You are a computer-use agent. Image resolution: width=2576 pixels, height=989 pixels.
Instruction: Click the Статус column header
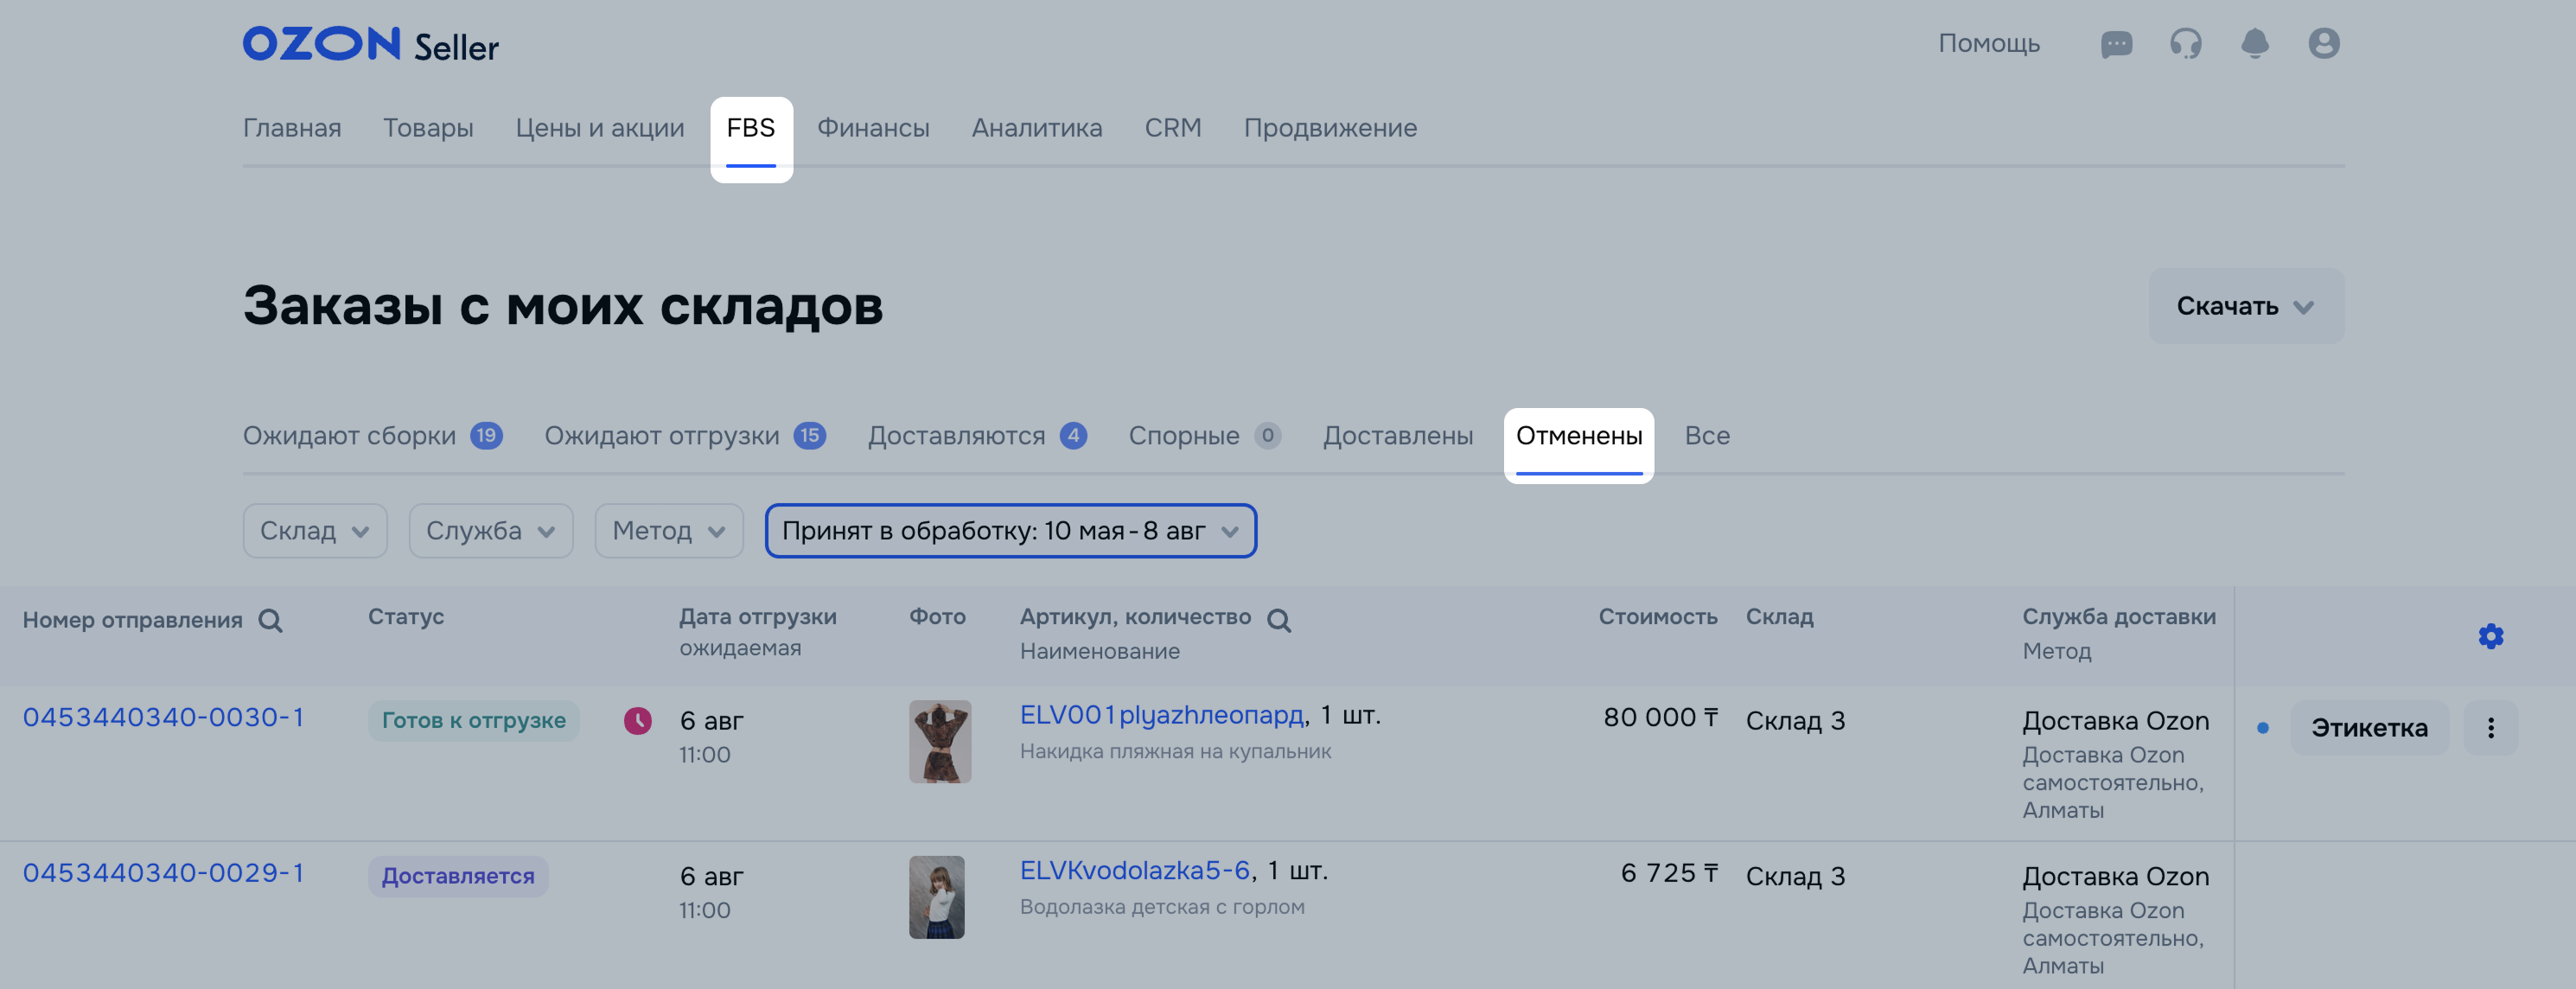(406, 617)
